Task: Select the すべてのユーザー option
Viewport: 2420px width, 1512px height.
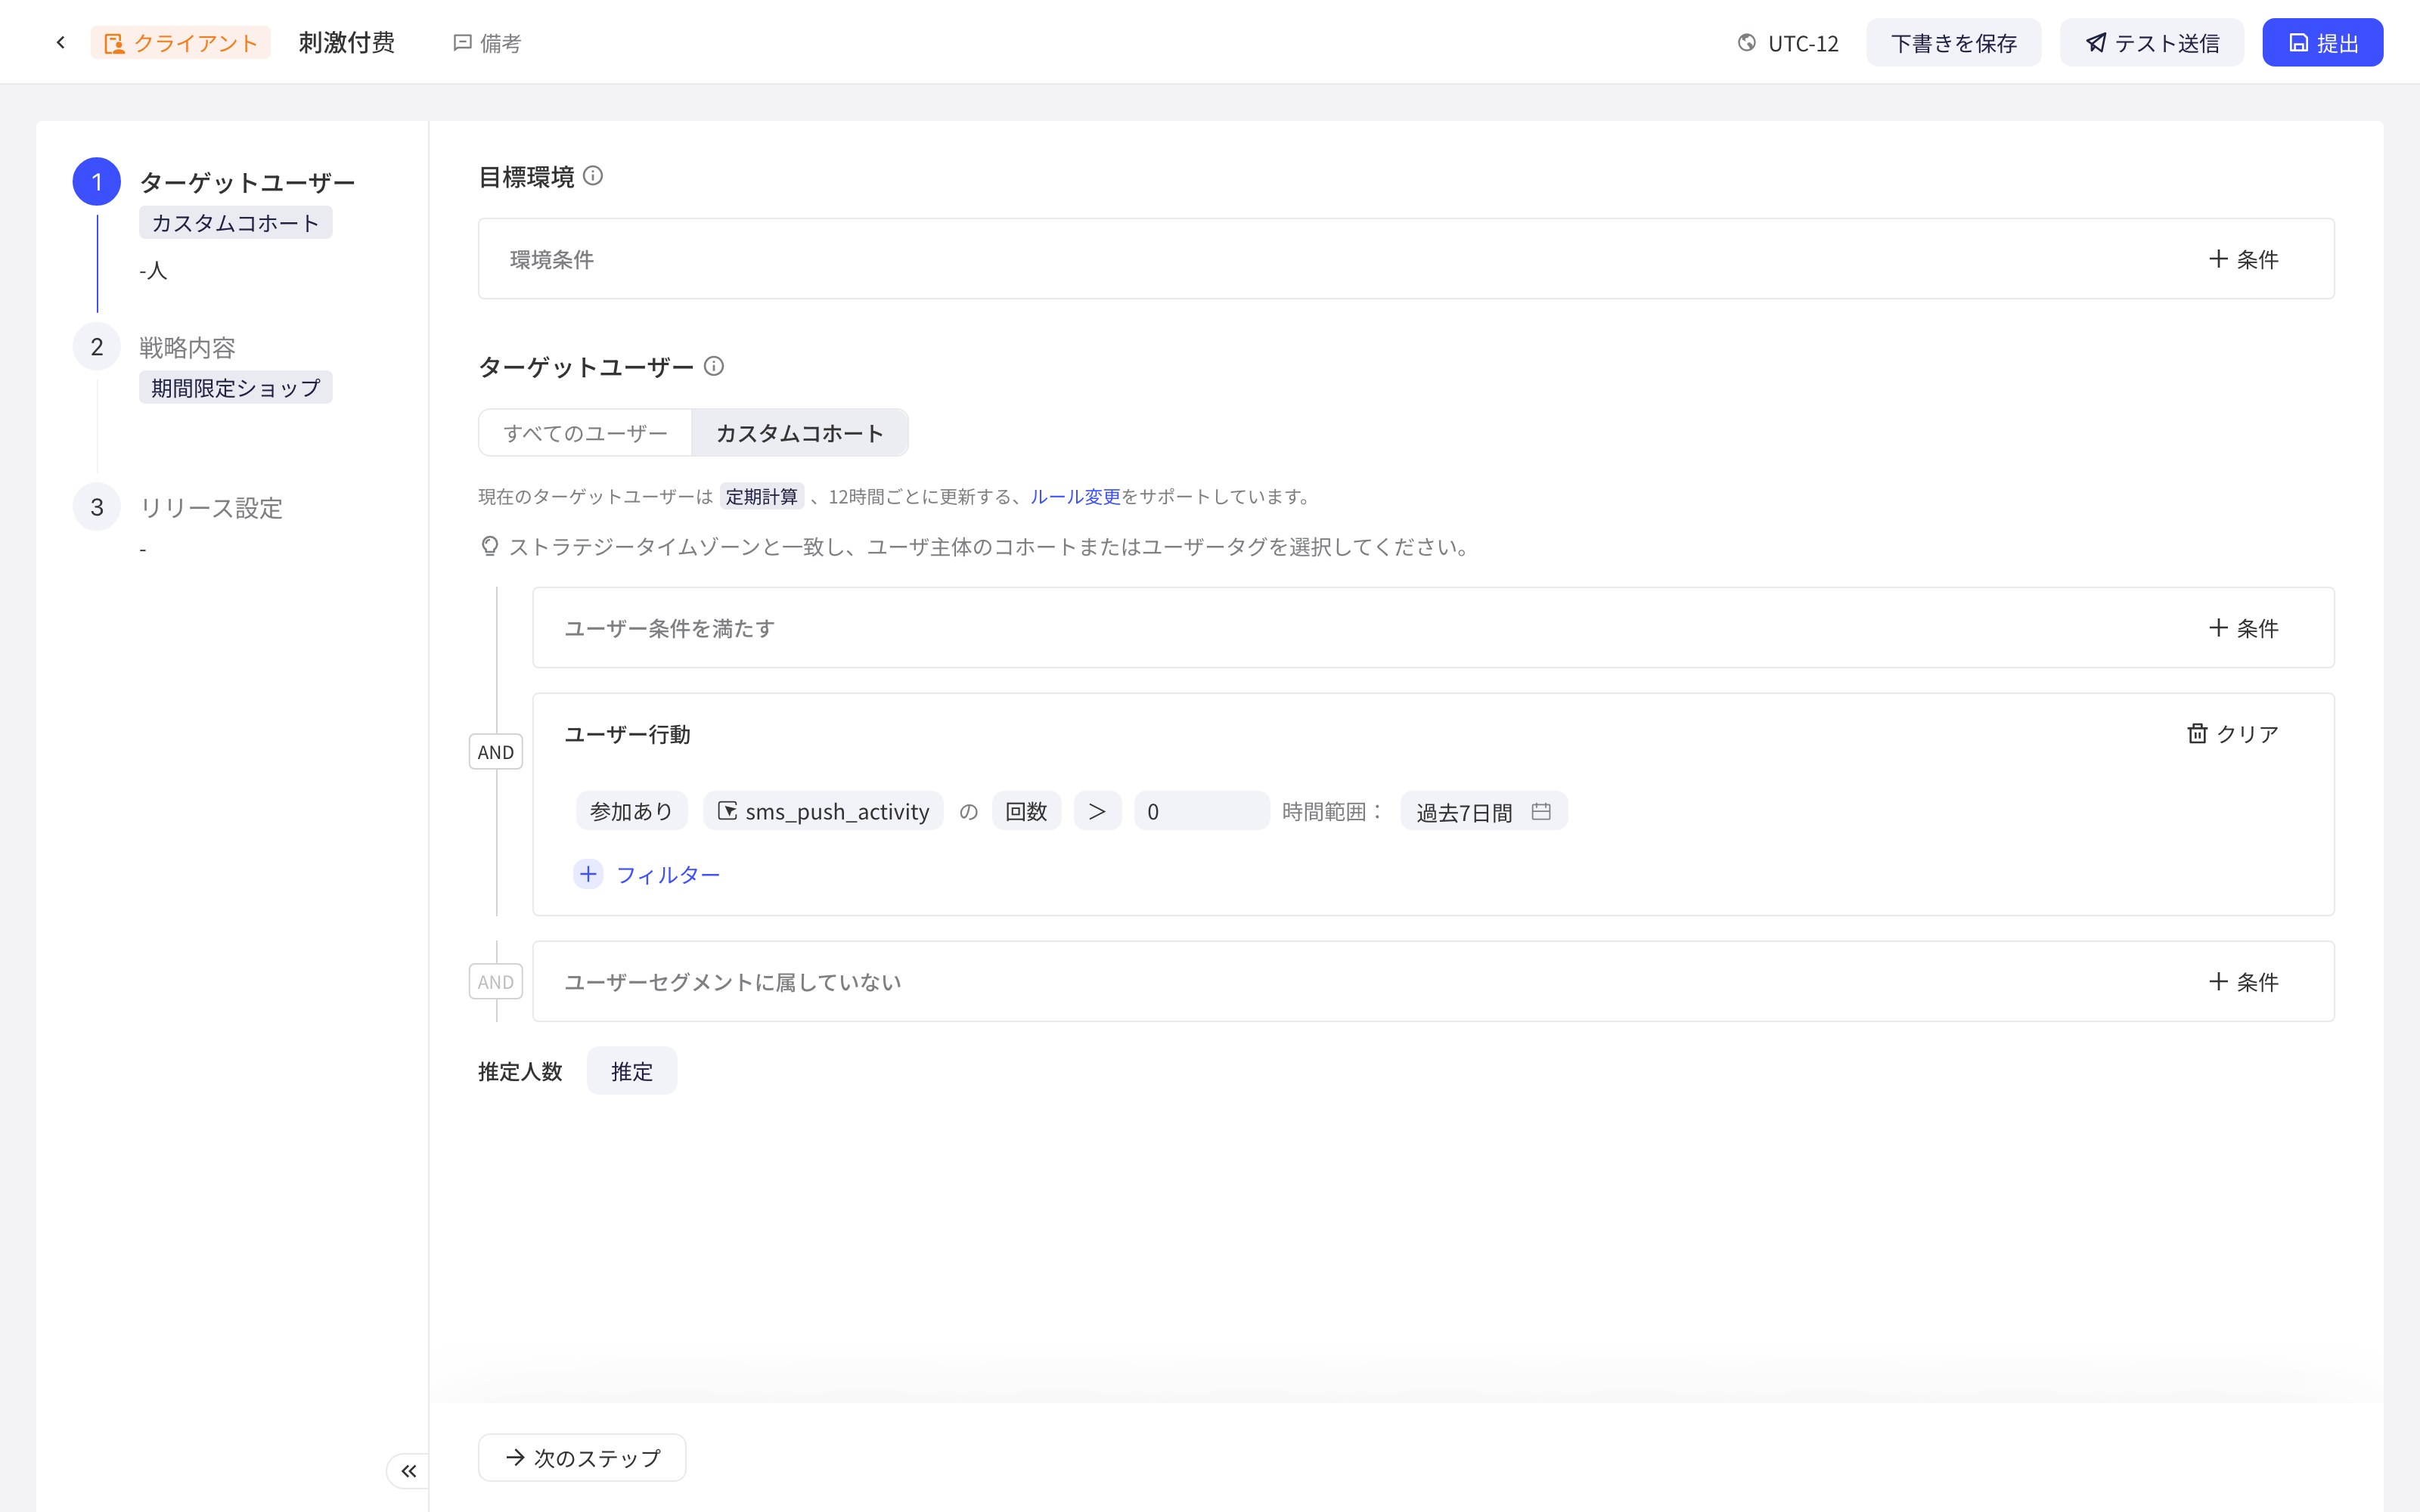Action: 585,433
